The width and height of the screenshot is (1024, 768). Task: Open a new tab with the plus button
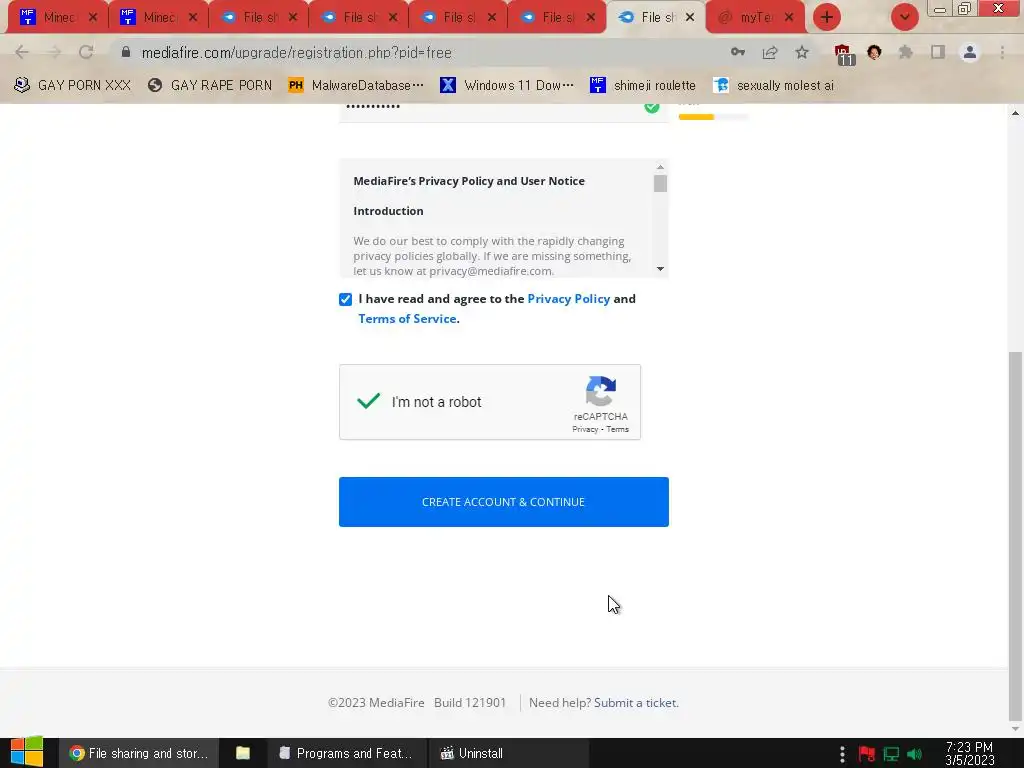tap(827, 17)
